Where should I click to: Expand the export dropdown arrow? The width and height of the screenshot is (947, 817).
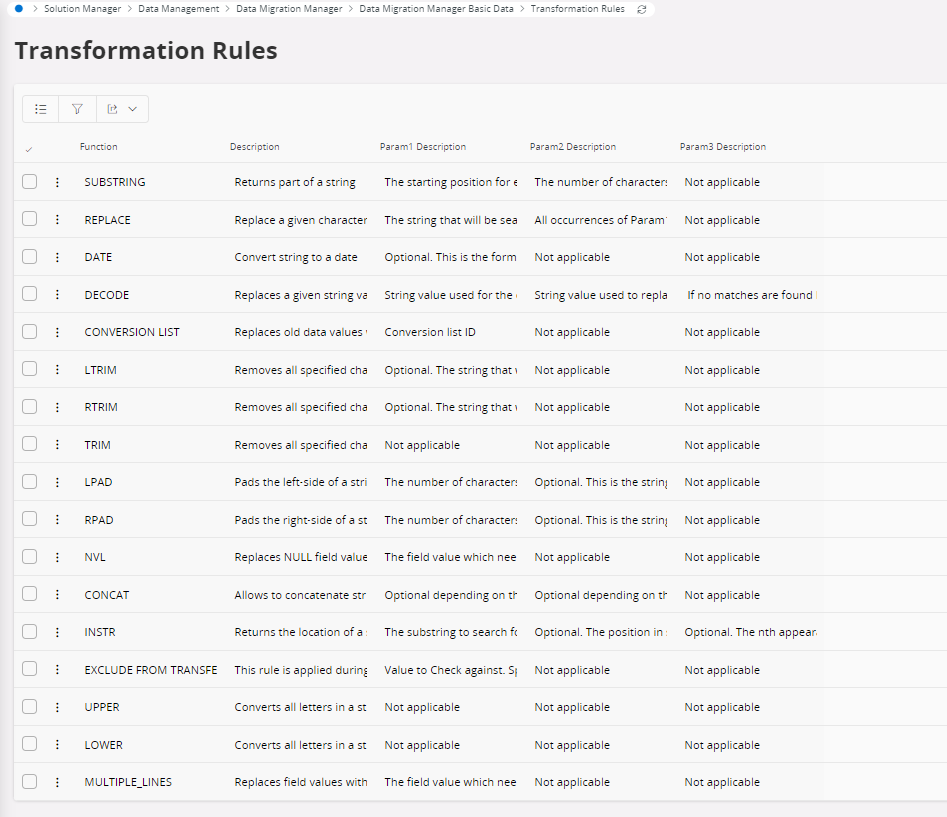point(133,109)
